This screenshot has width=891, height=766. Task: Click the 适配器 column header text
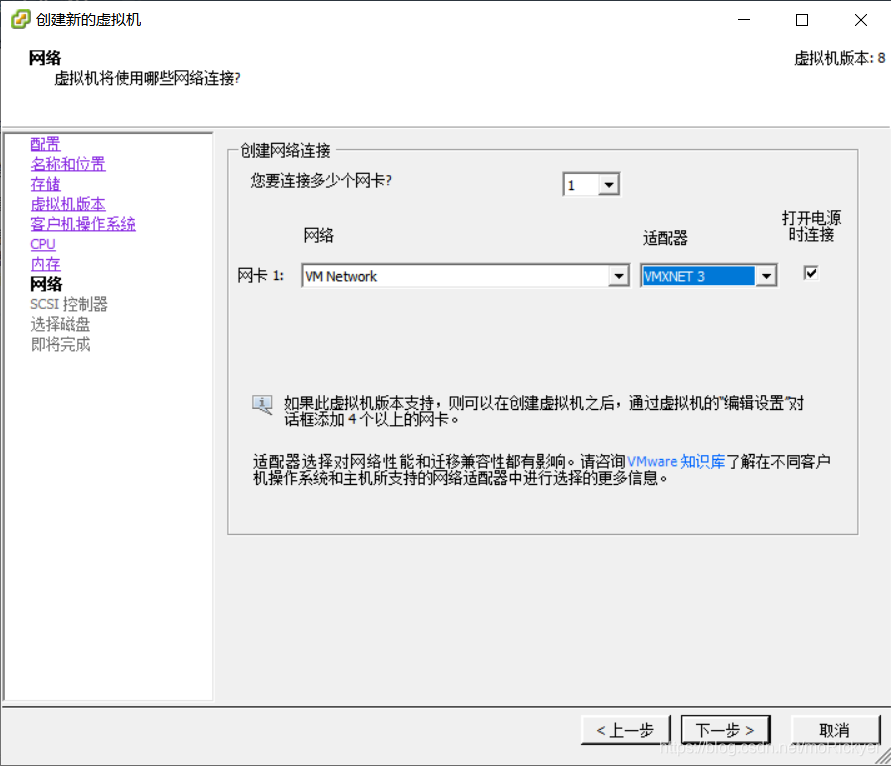click(x=665, y=238)
